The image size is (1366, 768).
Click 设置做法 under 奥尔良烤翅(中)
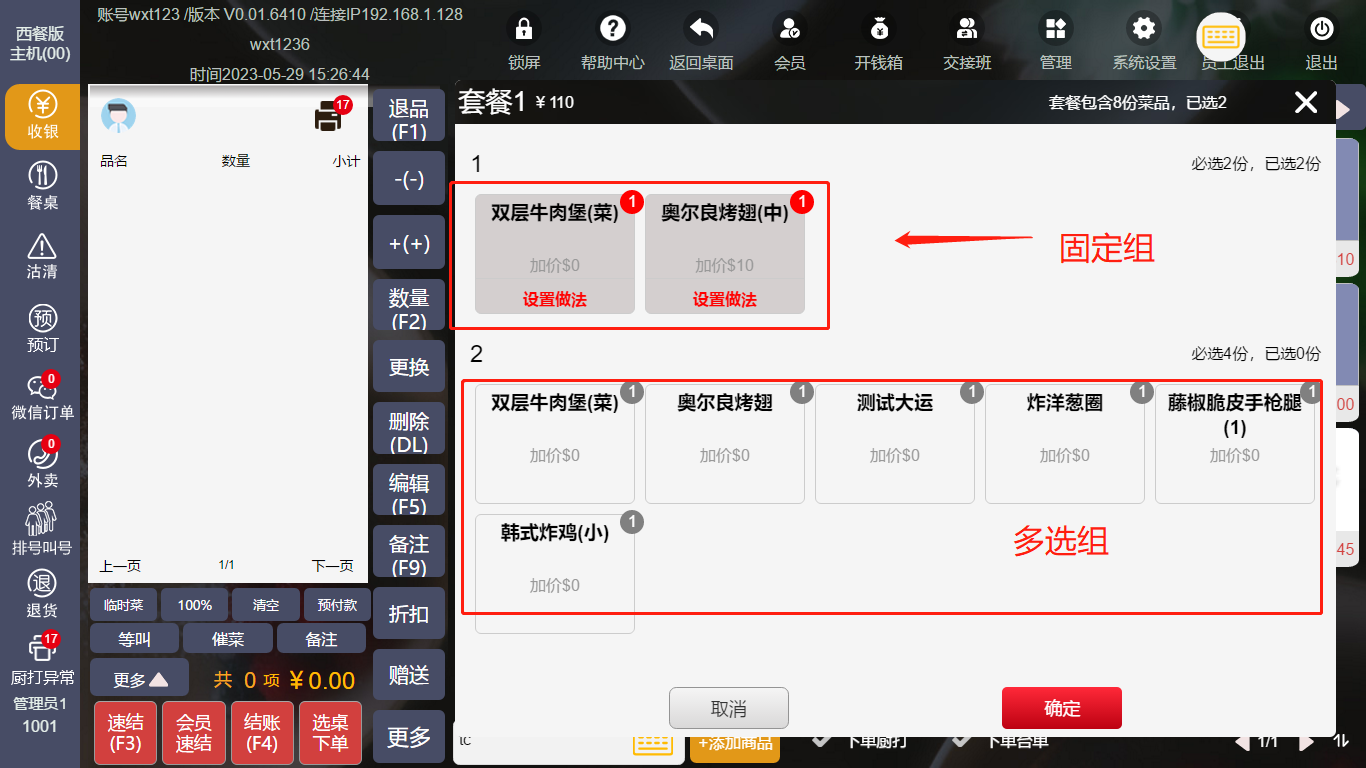pos(724,299)
